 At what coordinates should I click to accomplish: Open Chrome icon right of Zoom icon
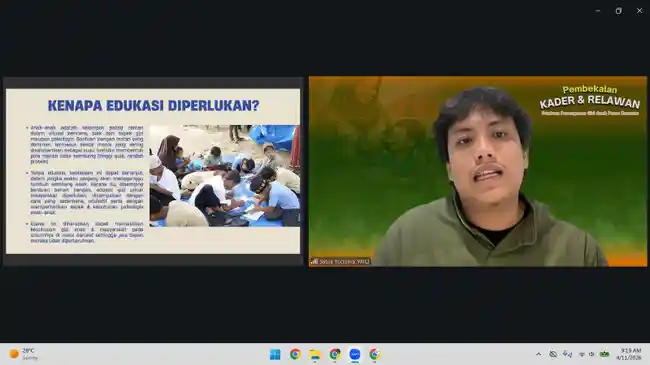[x=374, y=354]
